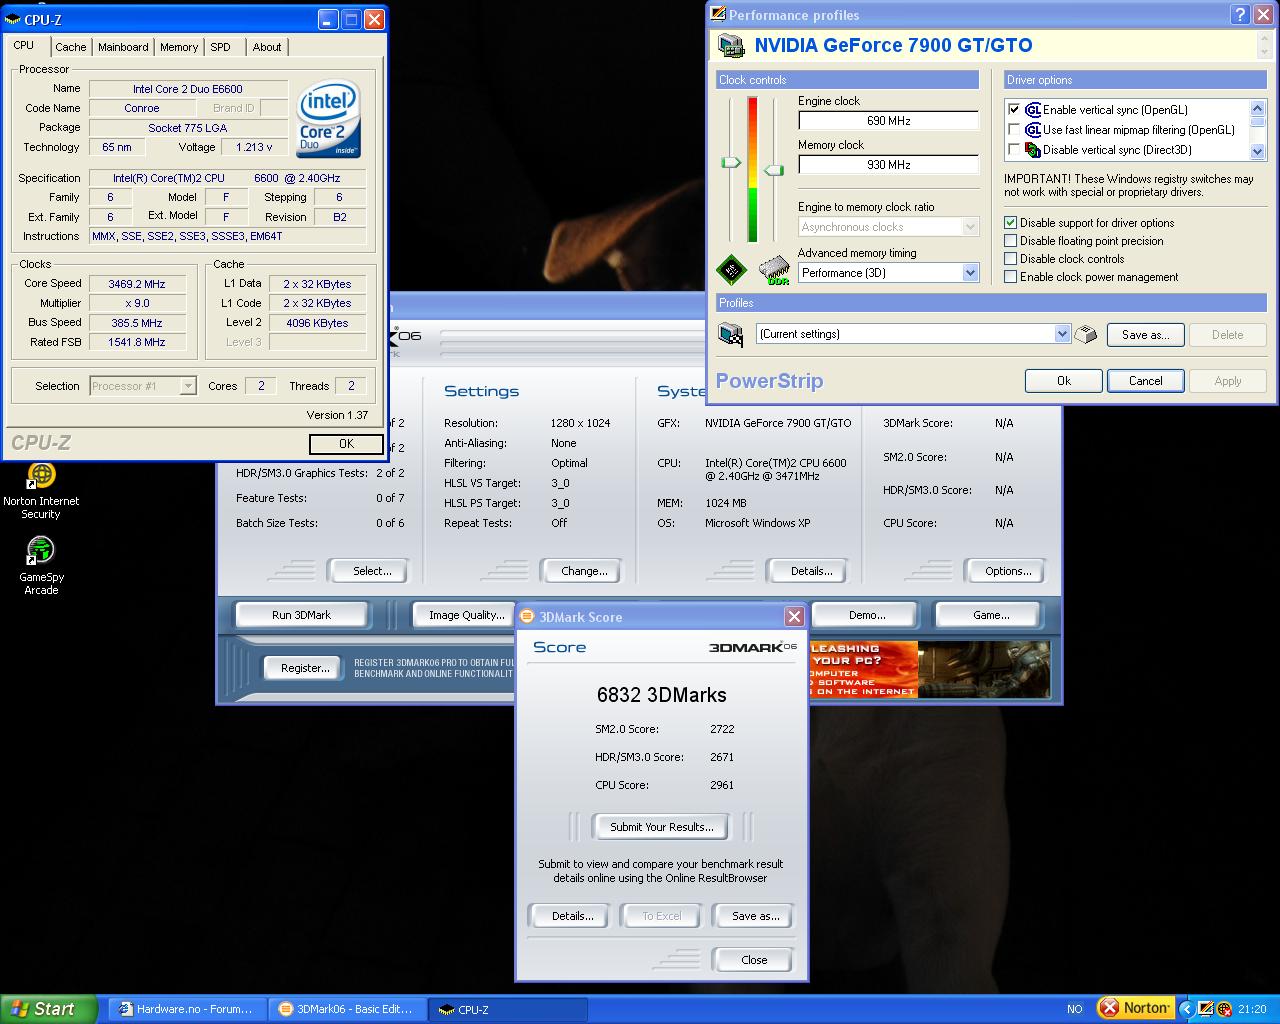
Task: Click Image Quality button in 3DMark06
Action: [x=466, y=615]
